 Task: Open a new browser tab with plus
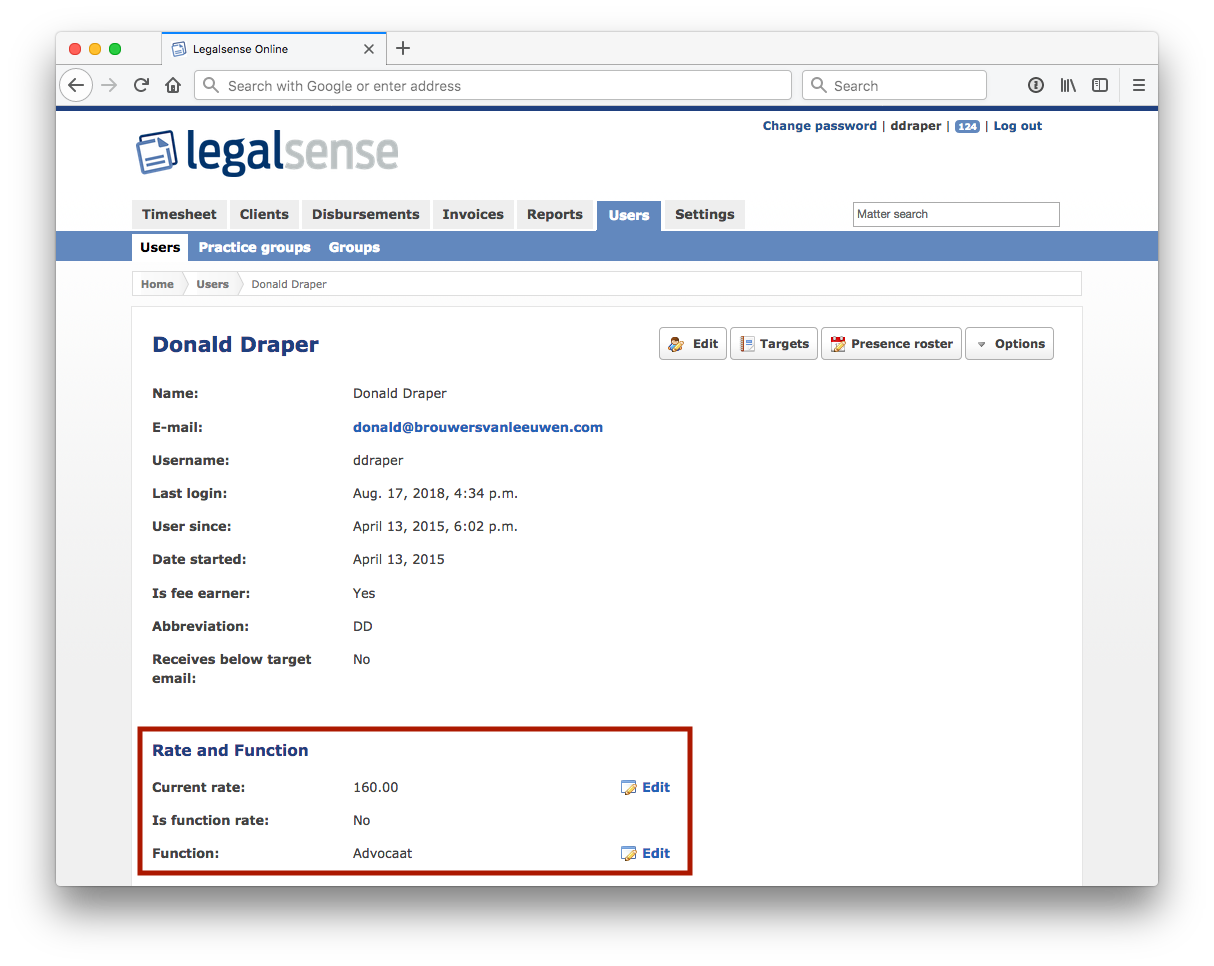pos(403,48)
